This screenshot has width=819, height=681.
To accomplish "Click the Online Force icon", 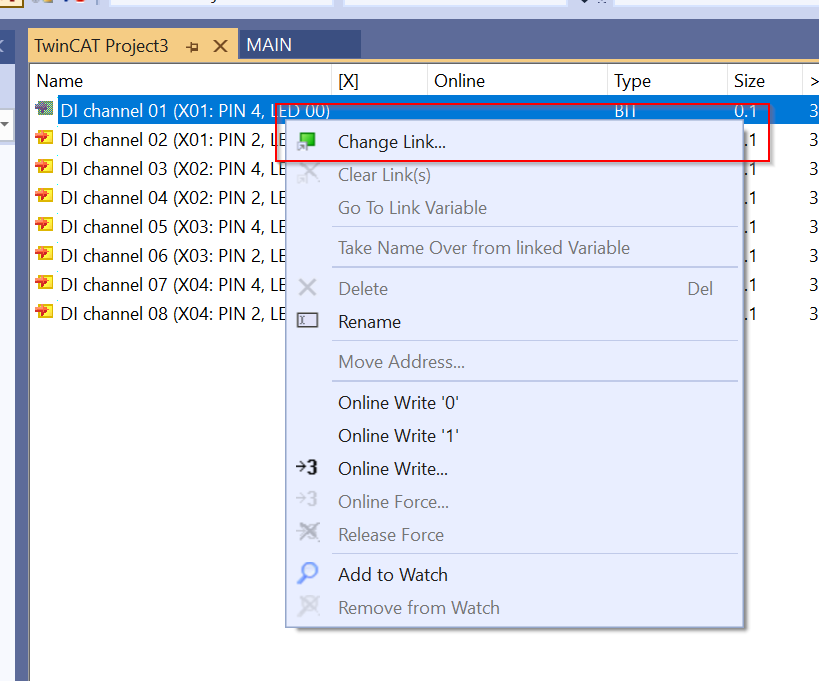I will (307, 499).
